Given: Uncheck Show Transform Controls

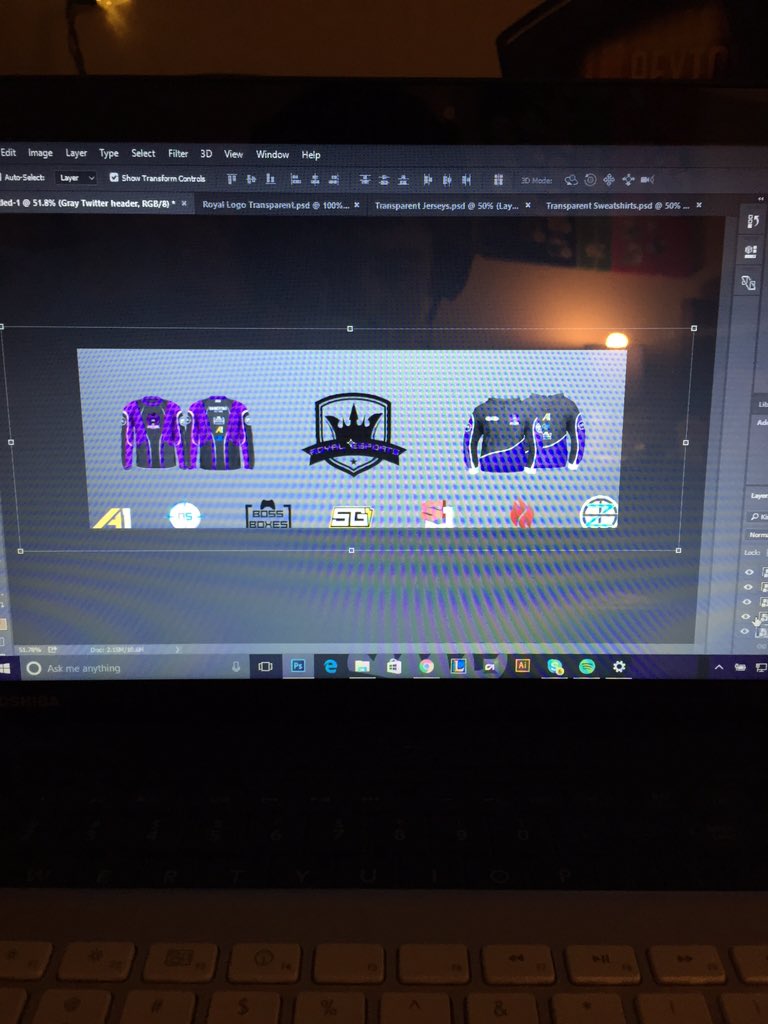Looking at the screenshot, I should (x=114, y=178).
